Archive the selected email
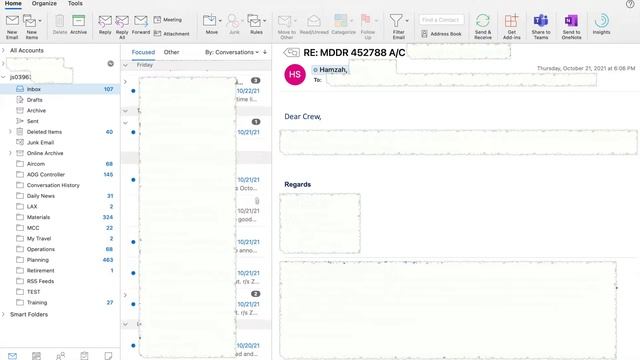Screen dimensions: 640x360 tap(78, 24)
